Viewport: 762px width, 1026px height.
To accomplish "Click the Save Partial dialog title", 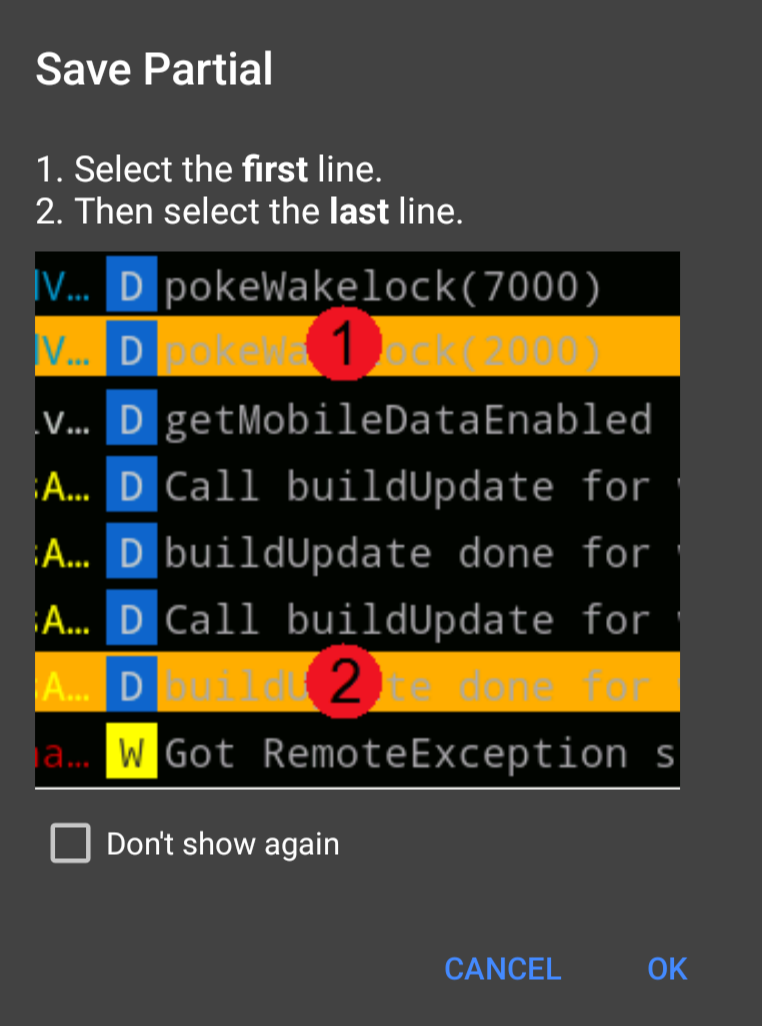I will [x=153, y=68].
